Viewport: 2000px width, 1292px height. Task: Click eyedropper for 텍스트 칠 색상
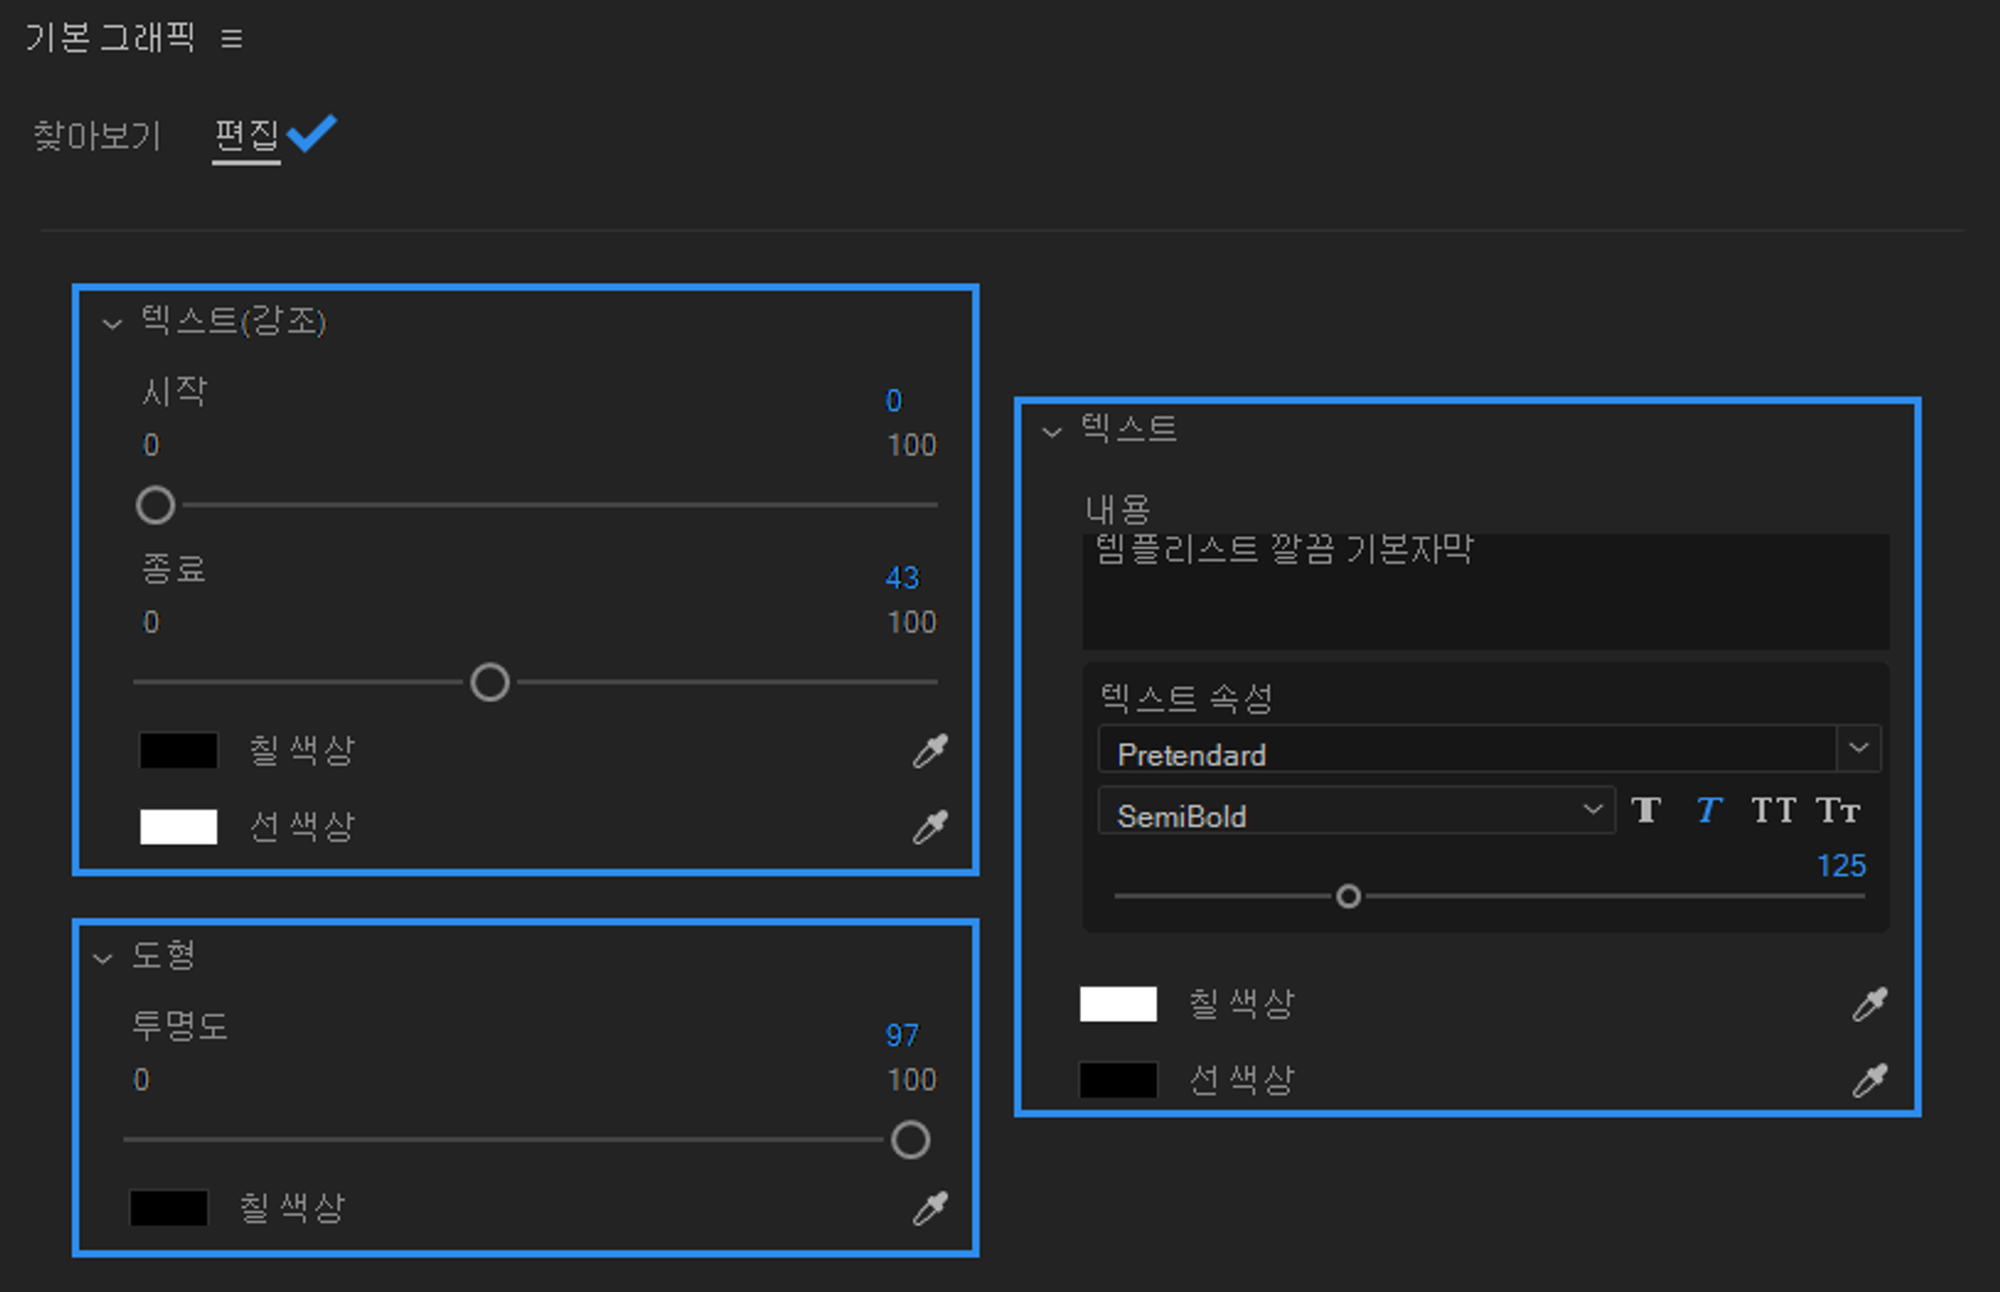(x=1869, y=1004)
